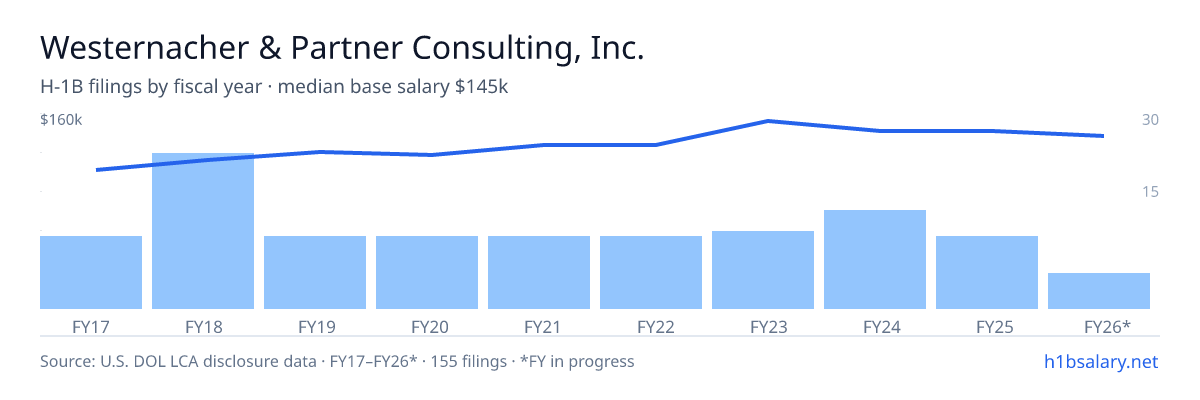Image resolution: width=1200 pixels, height=400 pixels.
Task: Click the short FY26* bar
Action: pyautogui.click(x=1099, y=291)
